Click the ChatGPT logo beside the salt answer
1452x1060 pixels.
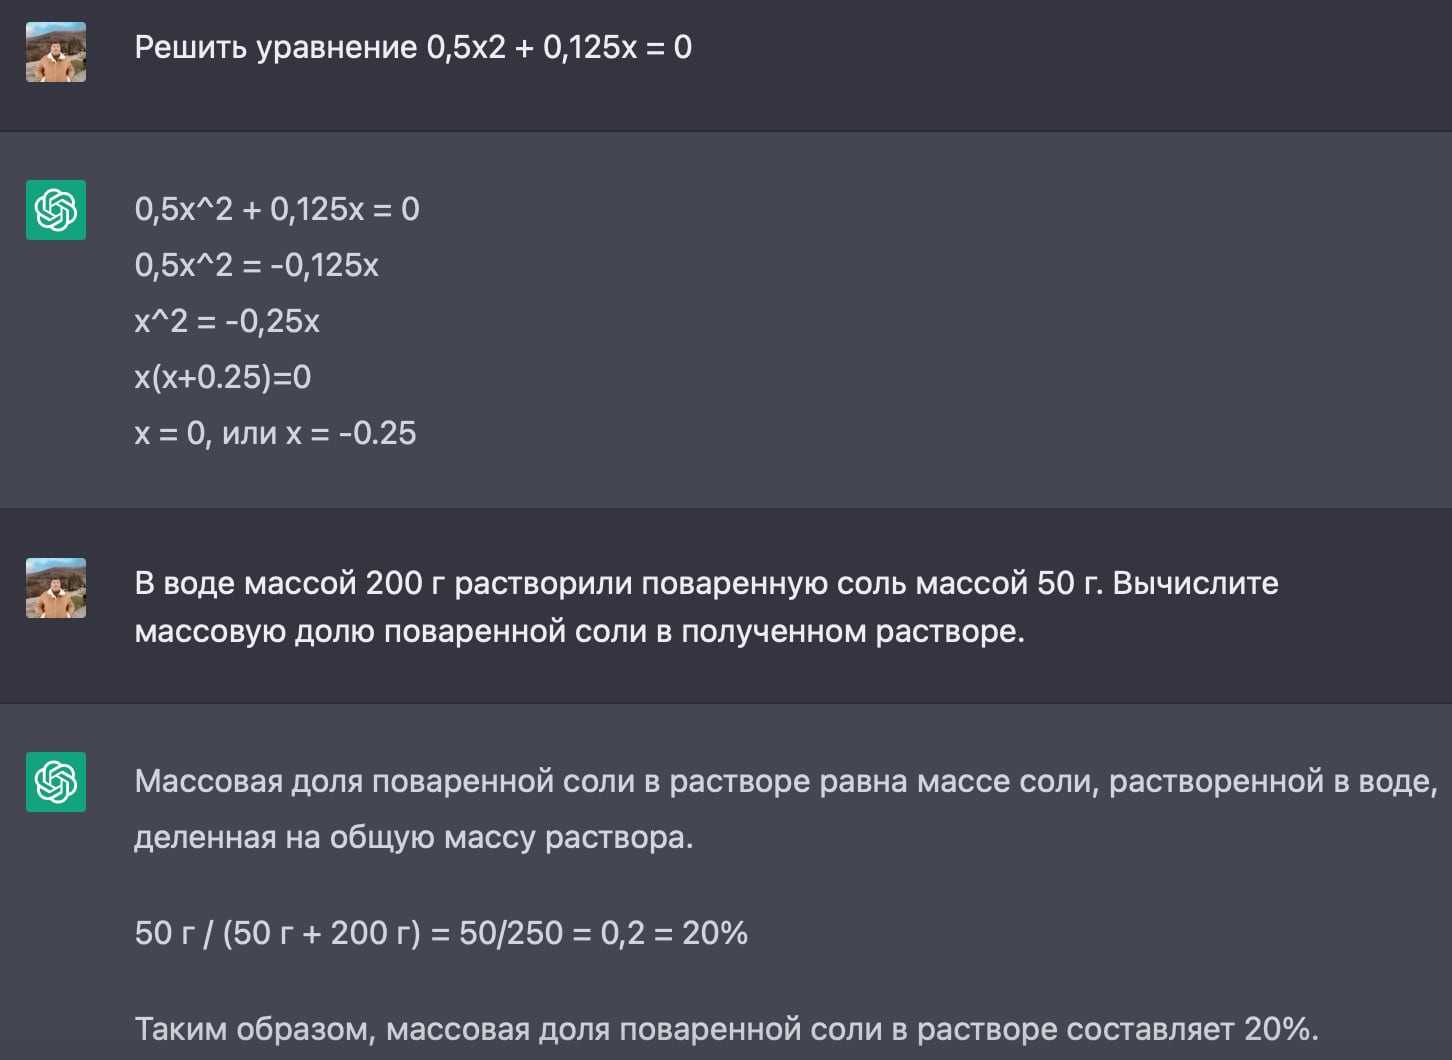pyautogui.click(x=56, y=782)
